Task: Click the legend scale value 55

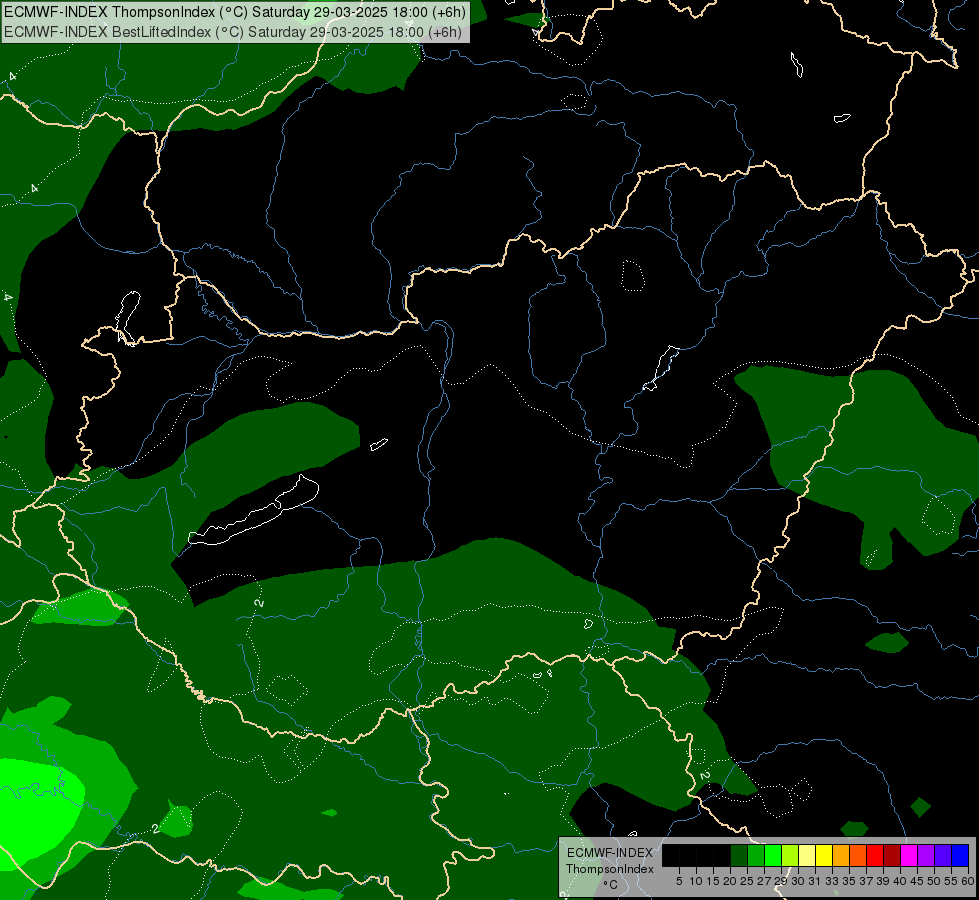Action: (952, 881)
